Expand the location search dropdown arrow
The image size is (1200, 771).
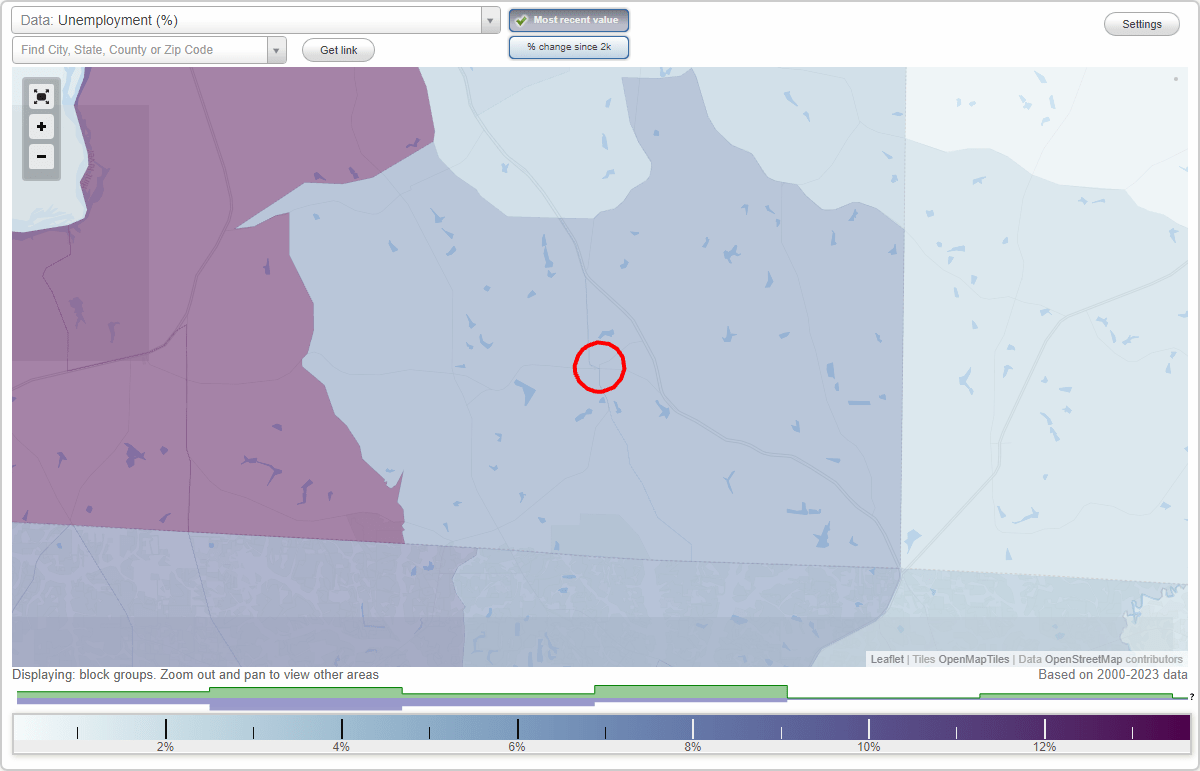[277, 50]
